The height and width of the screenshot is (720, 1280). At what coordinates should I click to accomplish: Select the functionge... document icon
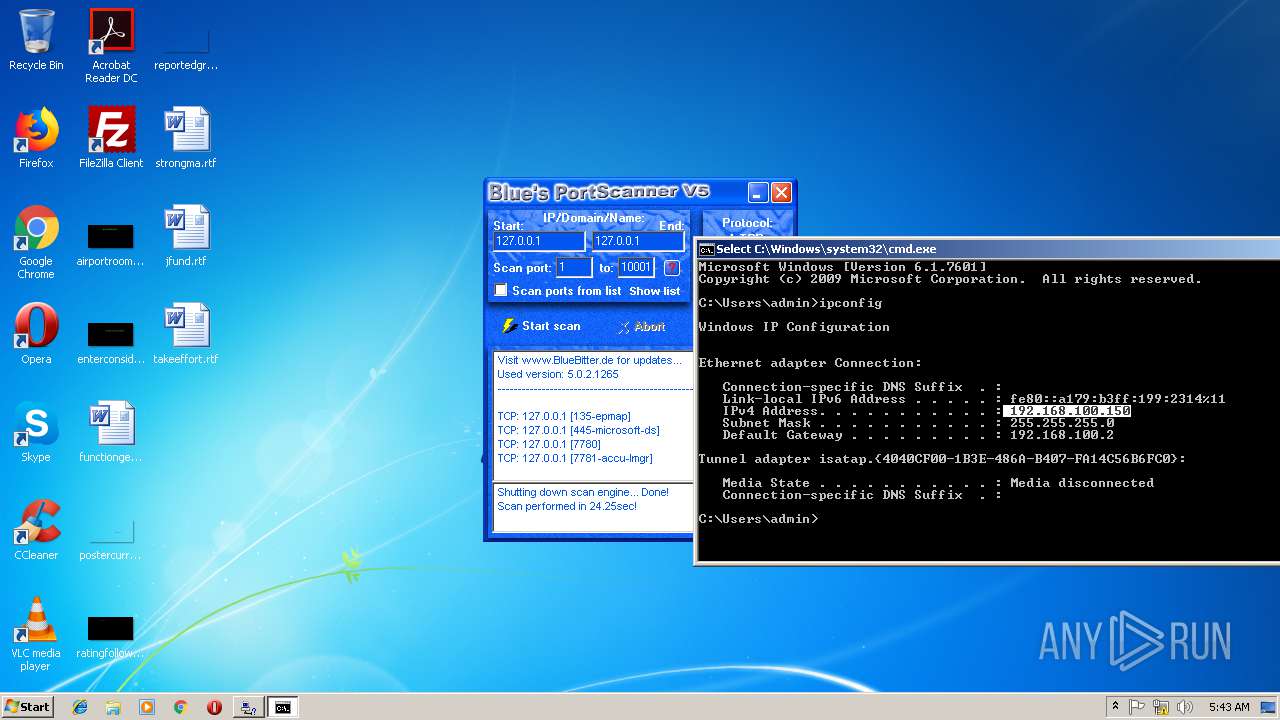click(111, 432)
